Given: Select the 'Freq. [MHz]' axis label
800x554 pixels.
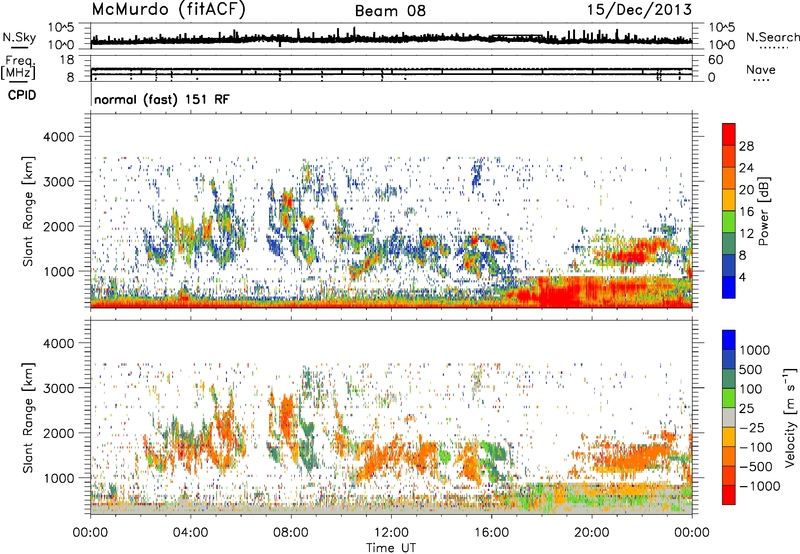Looking at the screenshot, I should tap(18, 67).
